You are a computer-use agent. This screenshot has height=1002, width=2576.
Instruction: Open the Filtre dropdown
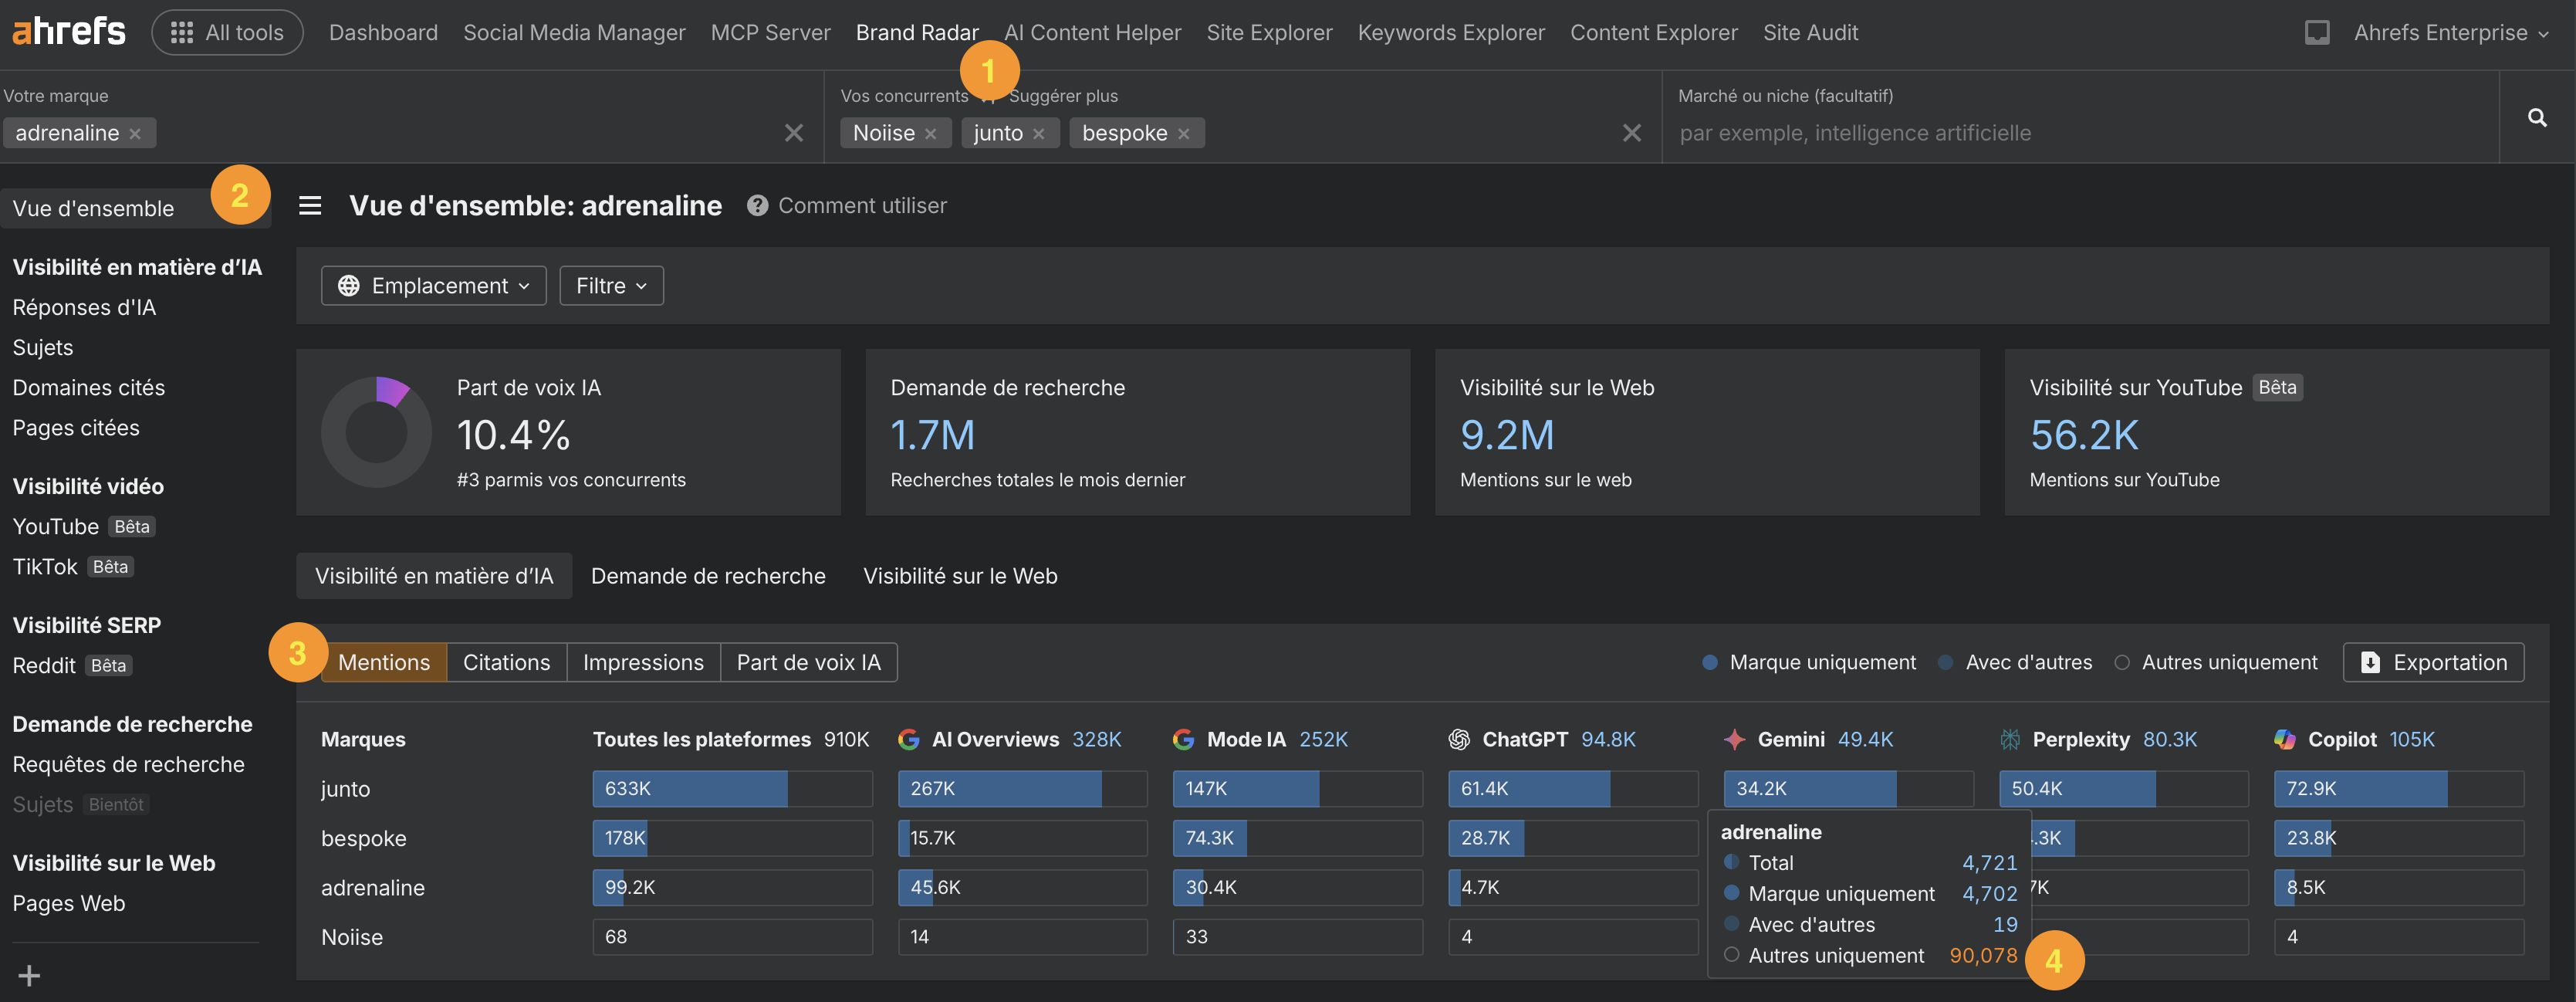[610, 285]
